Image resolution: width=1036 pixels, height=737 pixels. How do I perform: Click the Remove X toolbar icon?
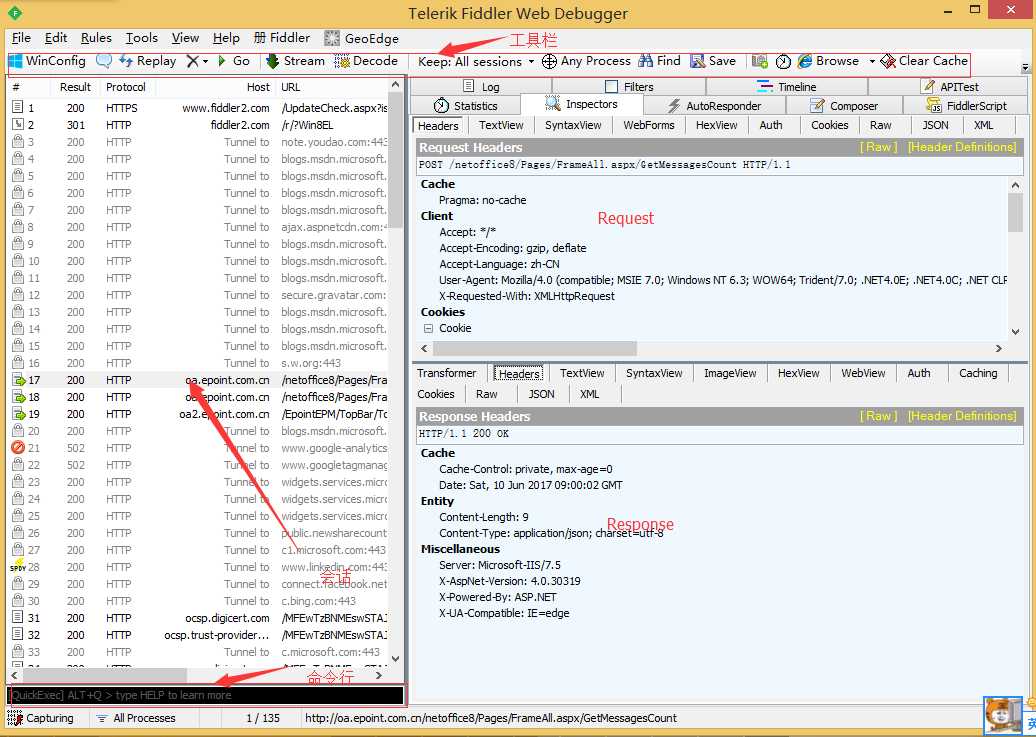192,61
